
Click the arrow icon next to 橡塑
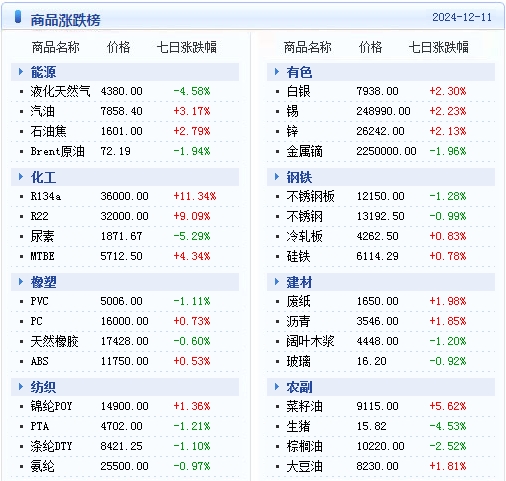click(x=21, y=282)
